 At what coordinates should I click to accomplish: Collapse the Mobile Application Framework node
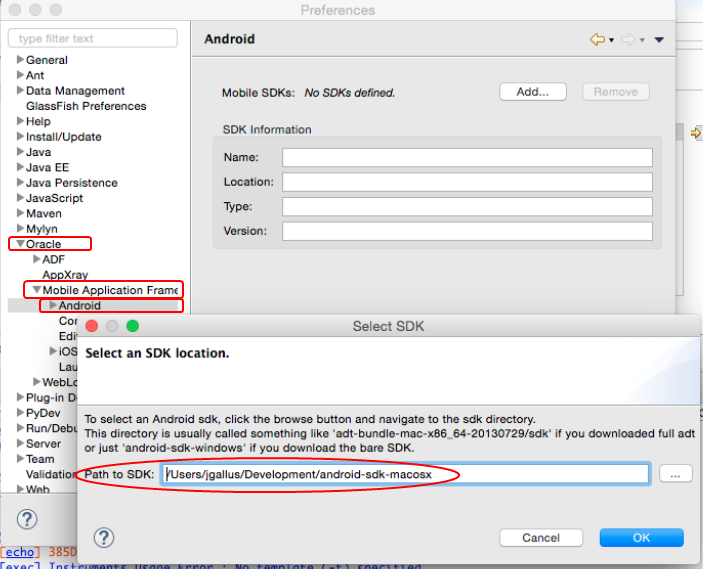37,290
